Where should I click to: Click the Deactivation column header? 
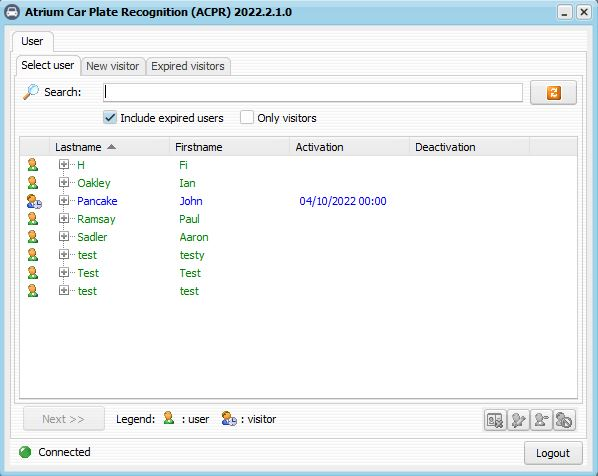(470, 147)
